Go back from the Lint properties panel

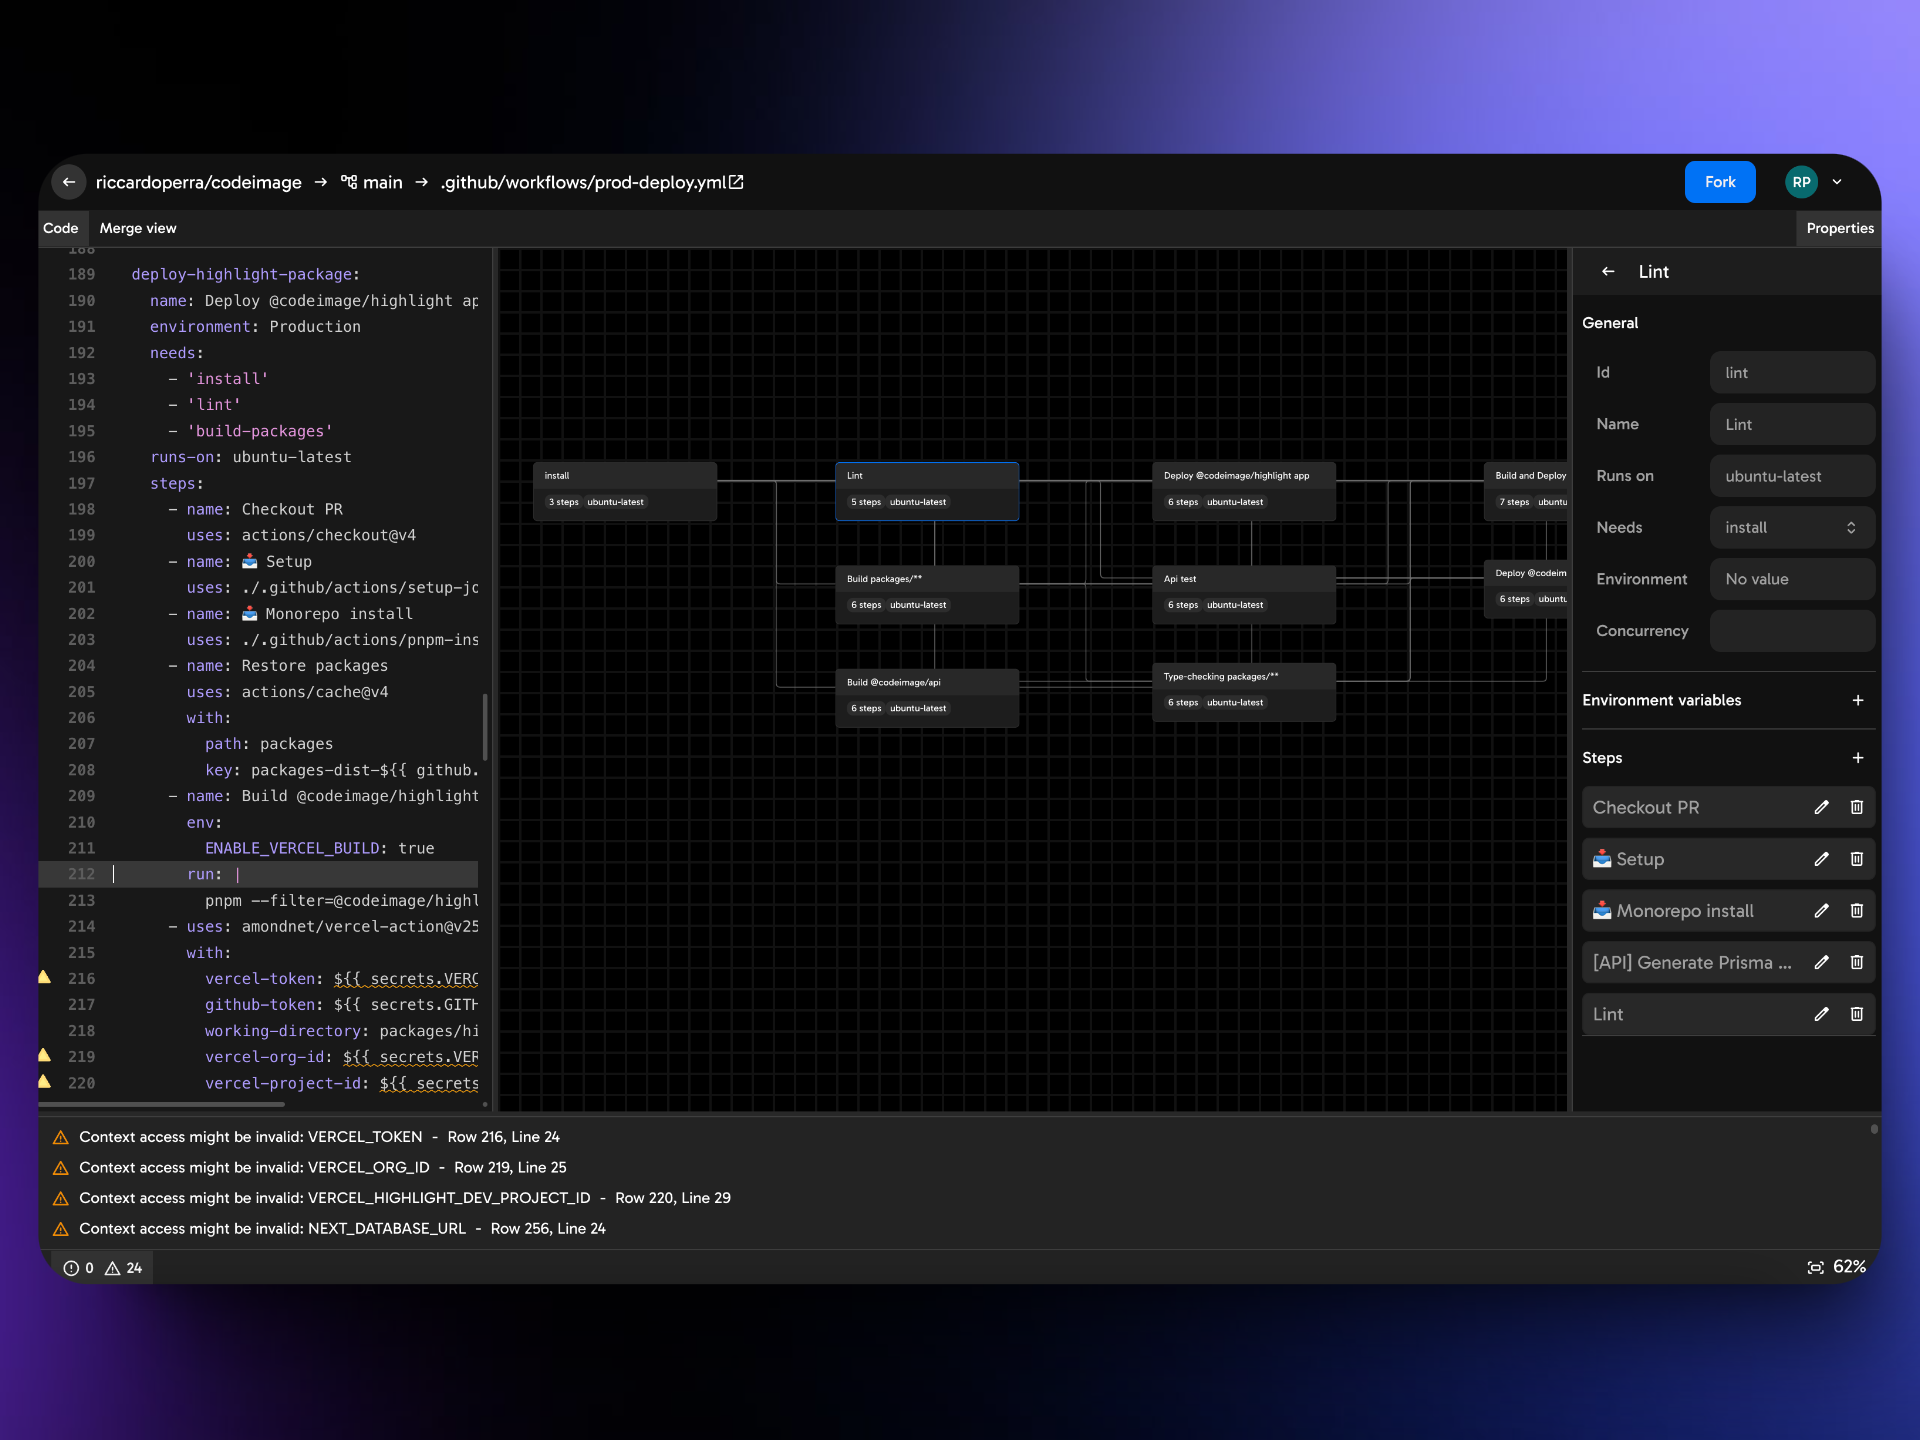tap(1608, 272)
